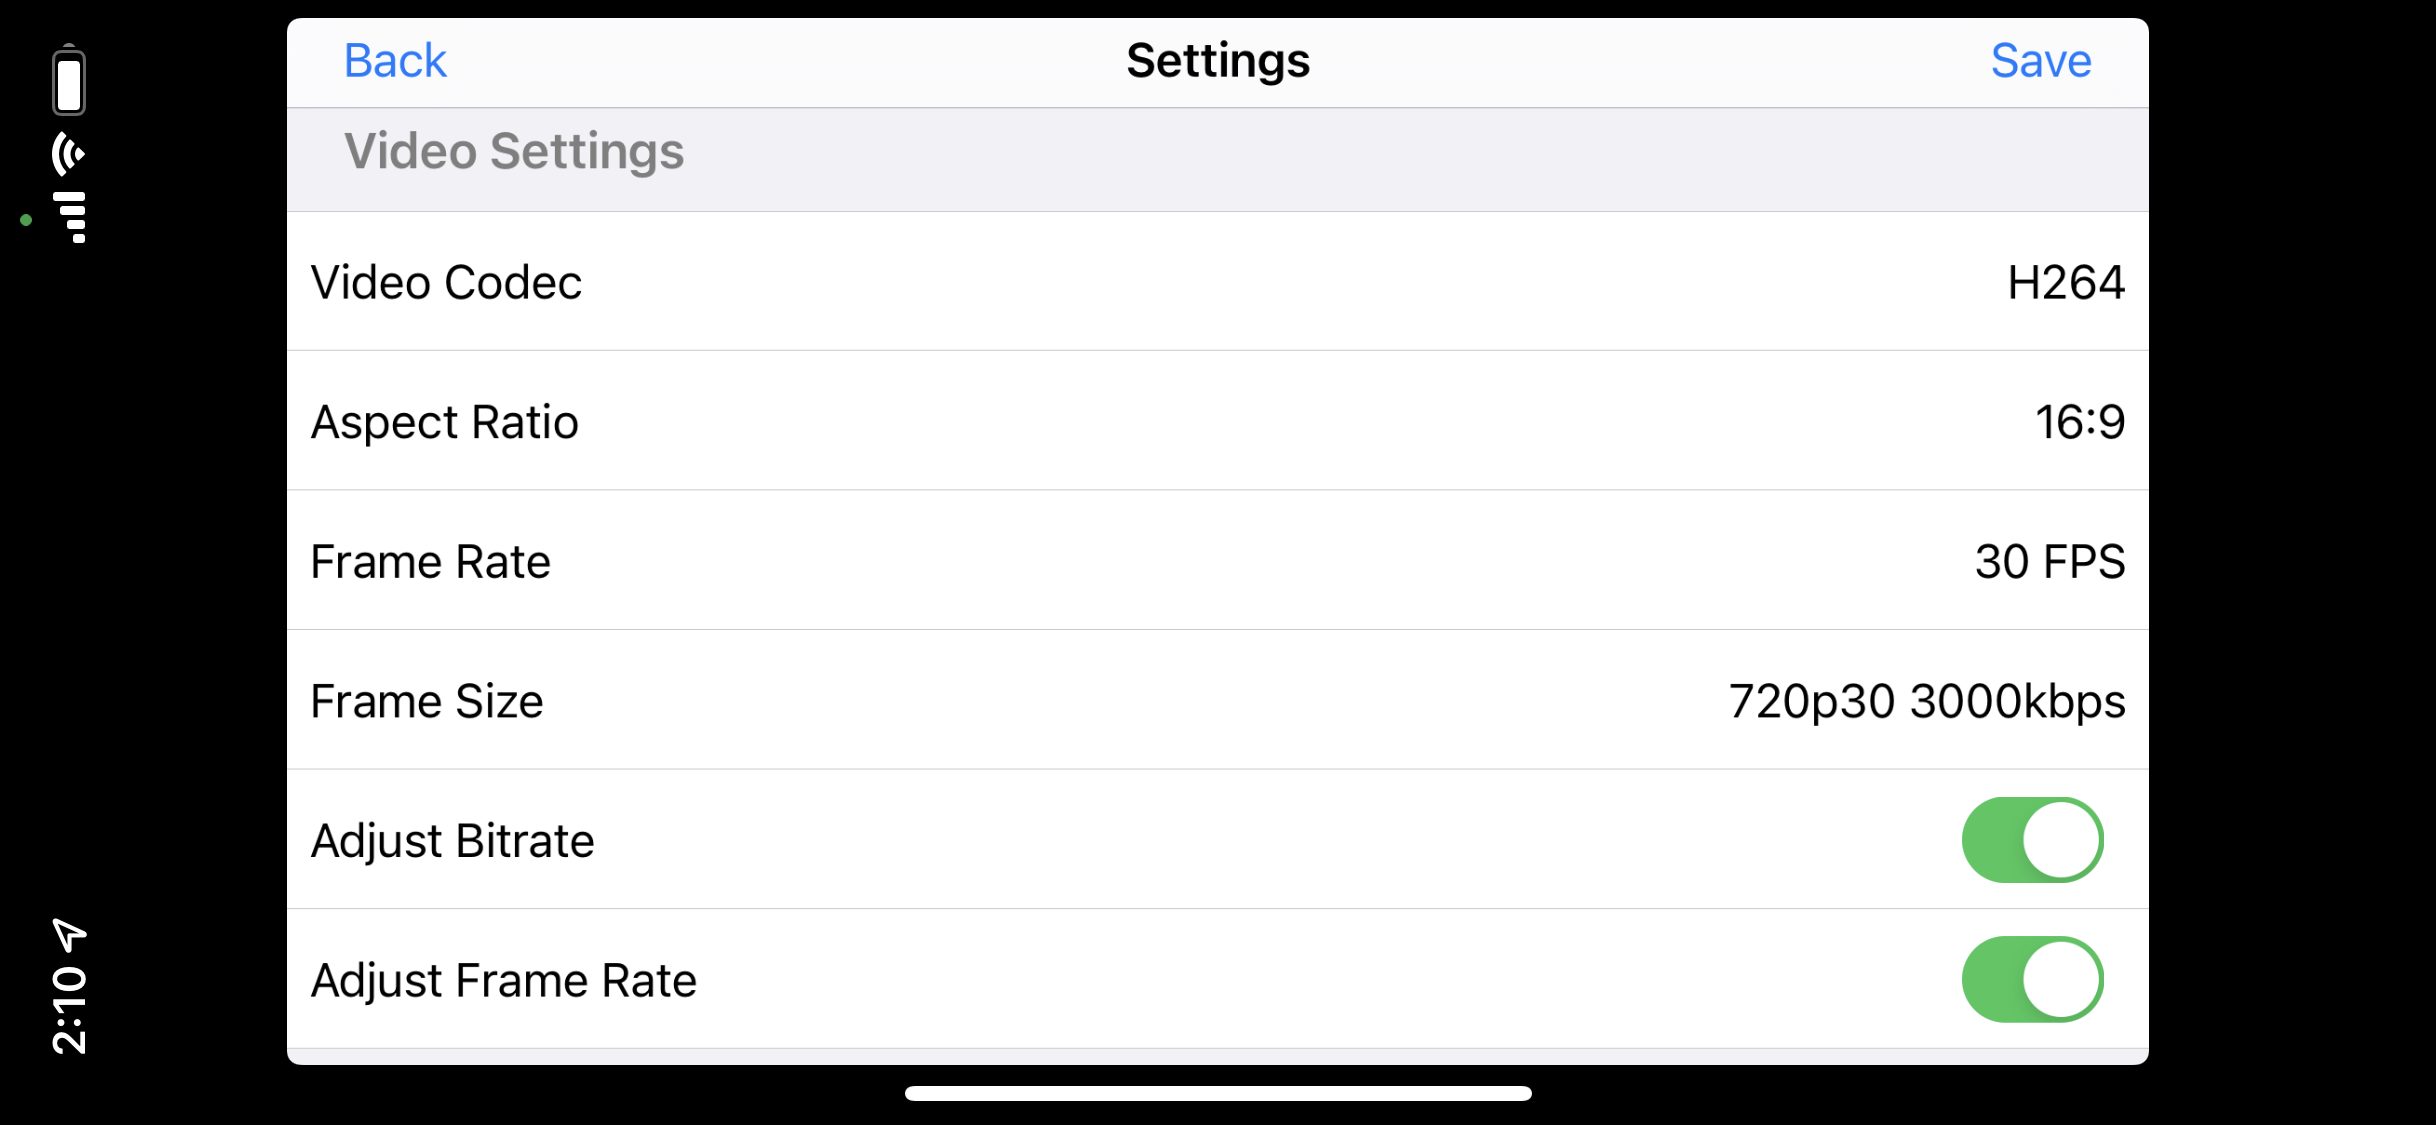Tap the cellular signal bars icon
This screenshot has height=1125, width=2436.
point(69,217)
